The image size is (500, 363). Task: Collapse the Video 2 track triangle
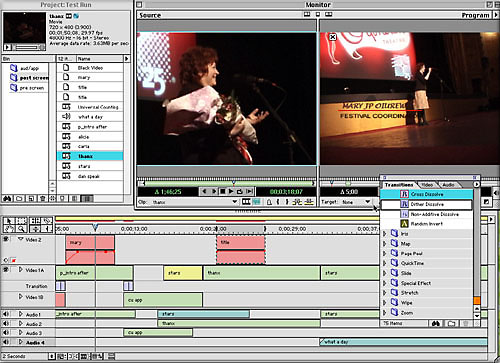21,239
